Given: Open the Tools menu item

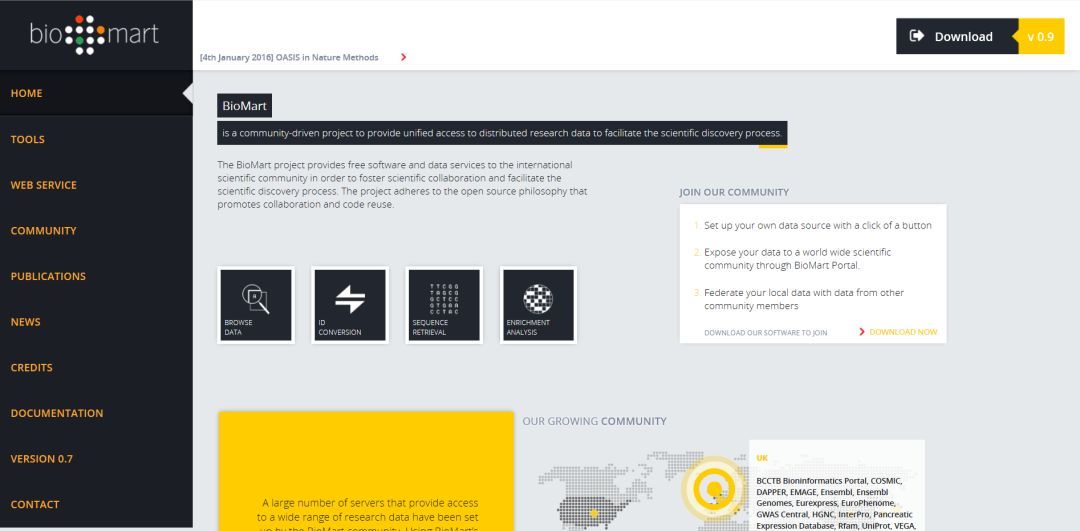Looking at the screenshot, I should [x=96, y=139].
